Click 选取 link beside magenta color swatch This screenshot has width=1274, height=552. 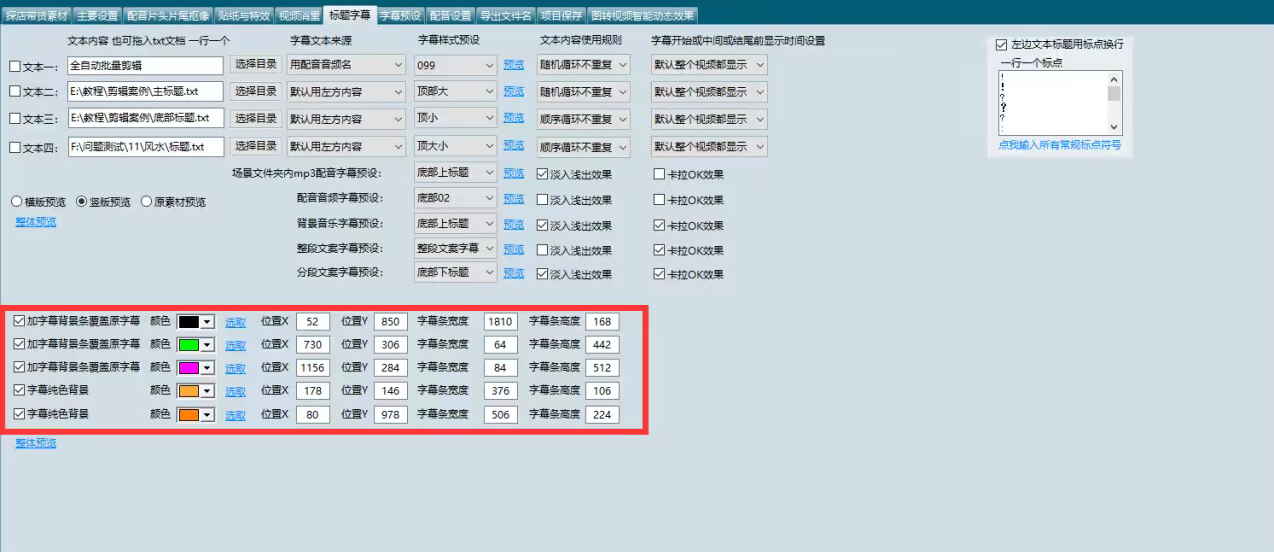235,368
